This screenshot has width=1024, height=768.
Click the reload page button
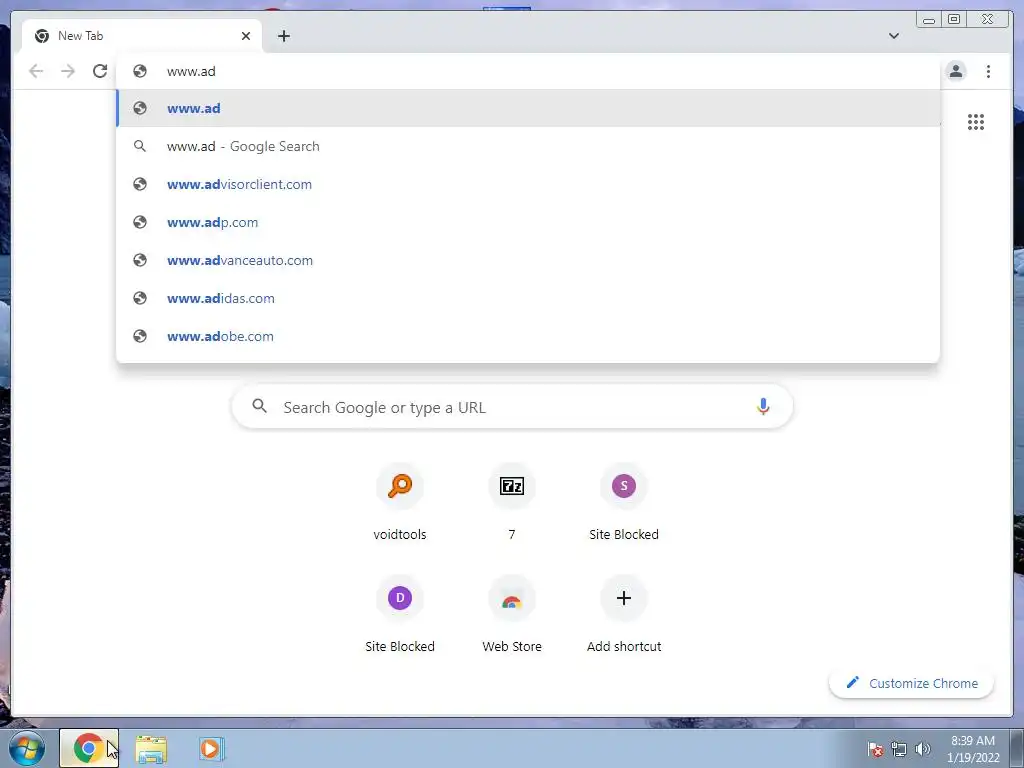point(100,71)
